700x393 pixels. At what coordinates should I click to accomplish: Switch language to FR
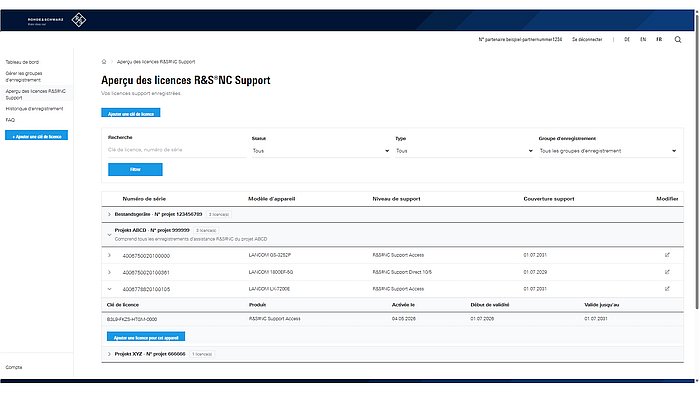tap(659, 40)
